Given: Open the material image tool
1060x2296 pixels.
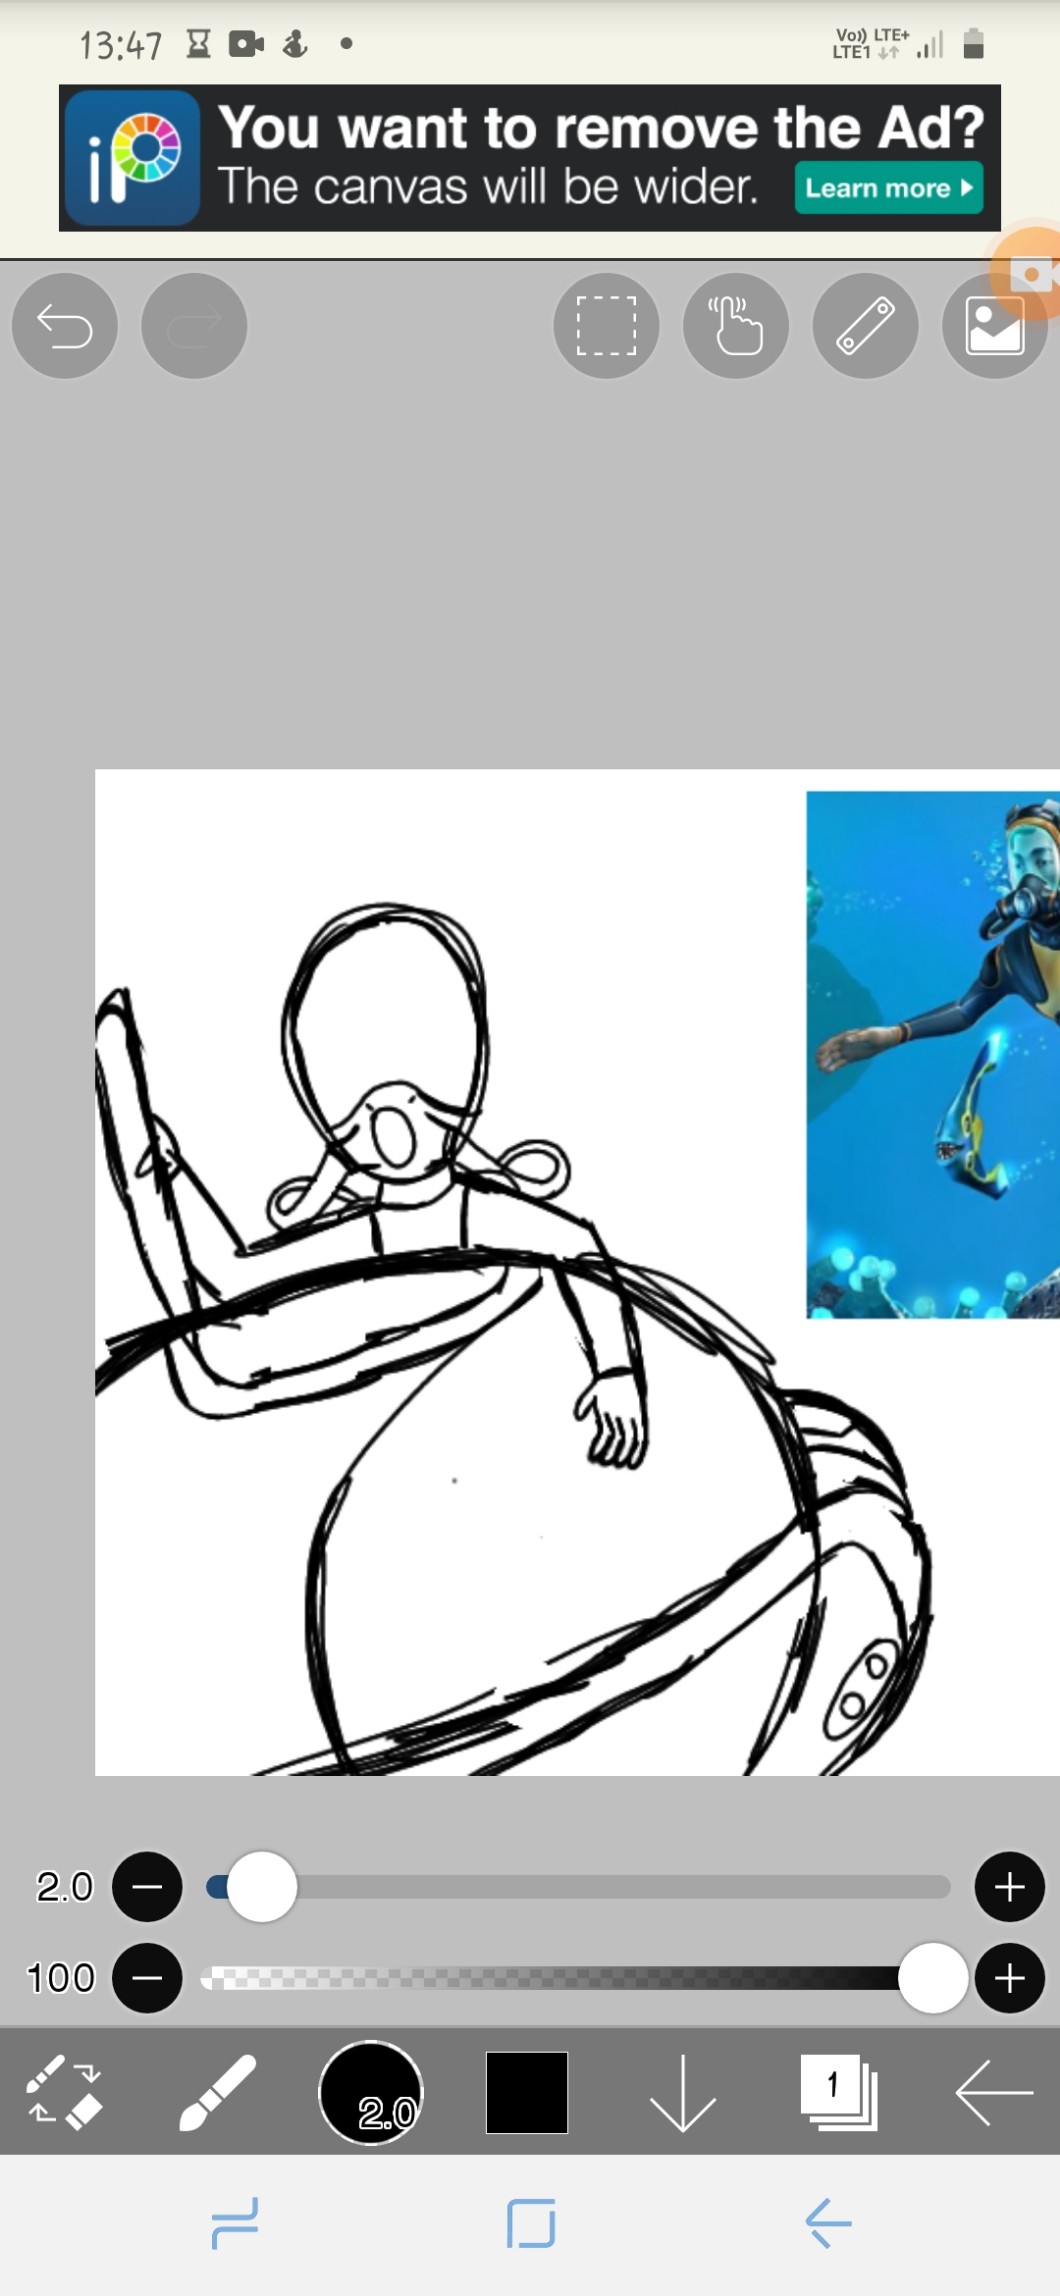Looking at the screenshot, I should [x=994, y=328].
